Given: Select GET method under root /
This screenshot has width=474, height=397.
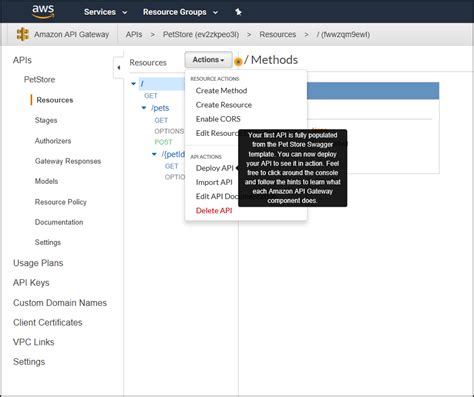Looking at the screenshot, I should click(151, 96).
